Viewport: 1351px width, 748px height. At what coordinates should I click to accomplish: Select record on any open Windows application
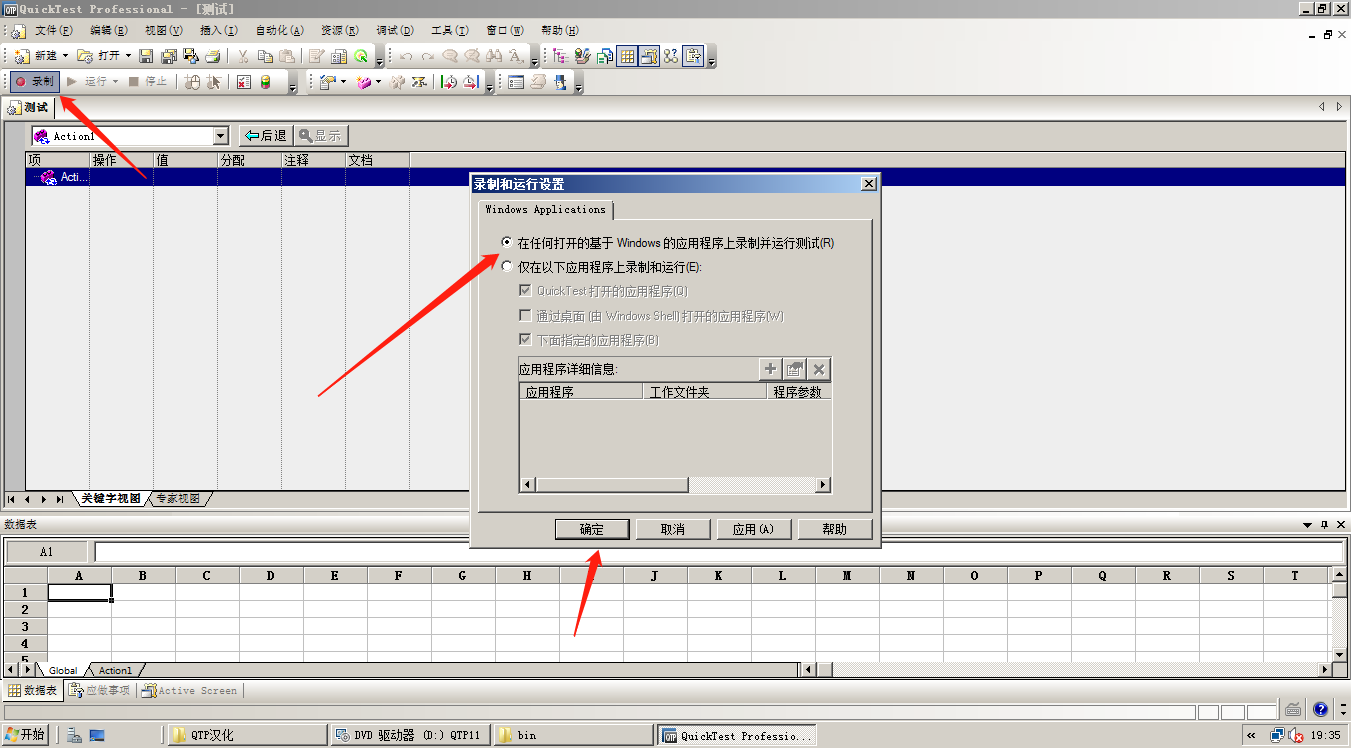point(507,242)
